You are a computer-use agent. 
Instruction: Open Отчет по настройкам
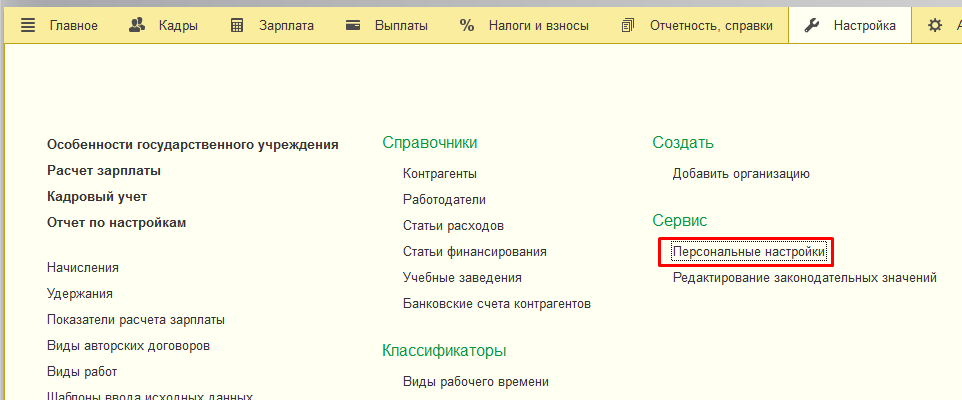[x=117, y=223]
